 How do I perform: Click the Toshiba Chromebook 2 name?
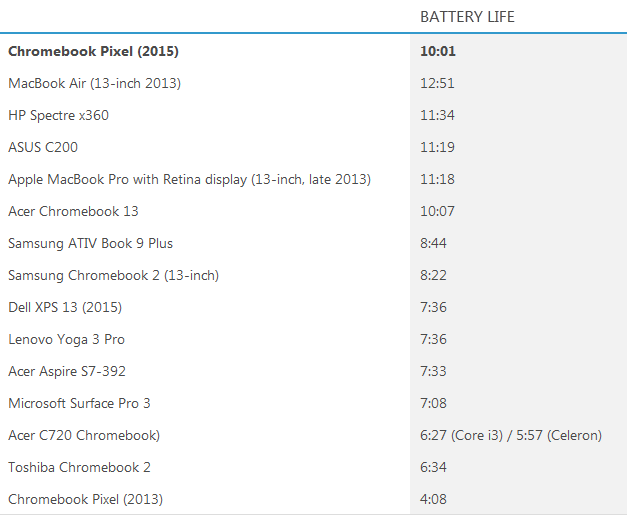79,467
